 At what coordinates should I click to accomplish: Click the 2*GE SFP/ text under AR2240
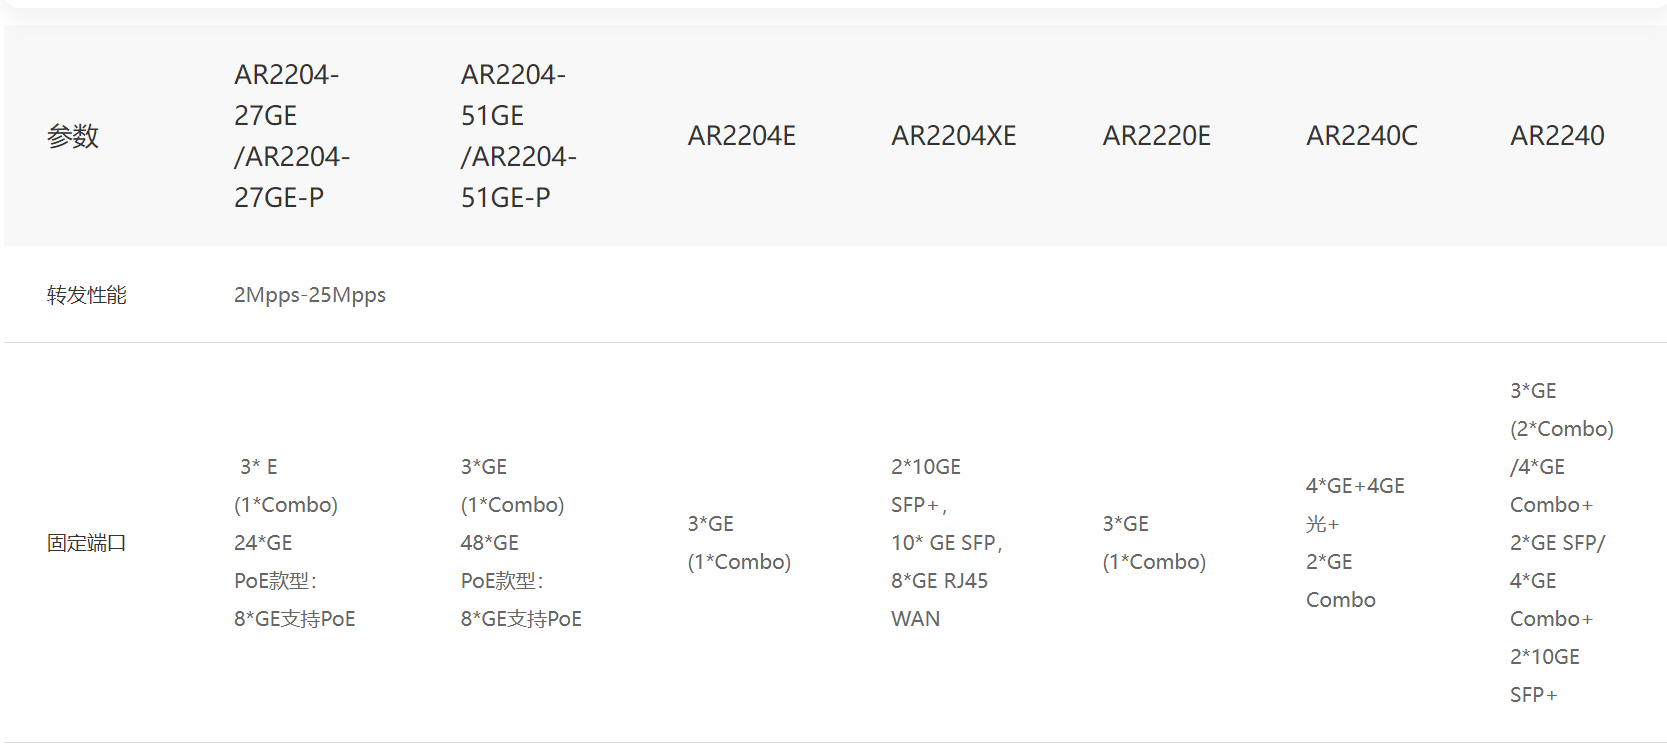(1557, 543)
